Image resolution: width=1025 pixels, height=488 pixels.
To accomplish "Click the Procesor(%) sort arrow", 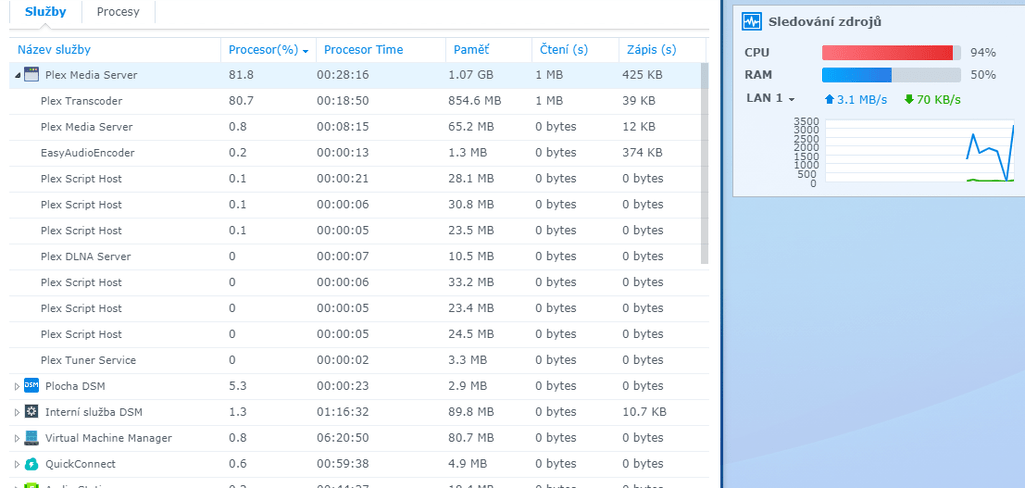I will pos(305,51).
